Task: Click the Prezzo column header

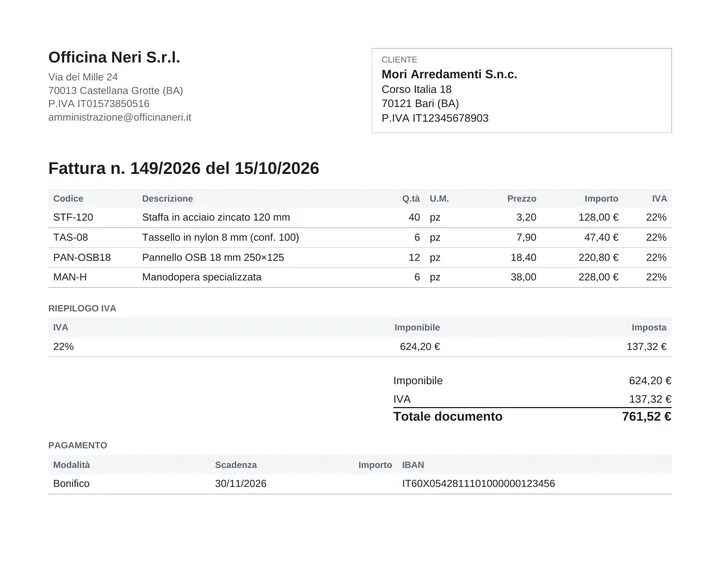Action: pyautogui.click(x=522, y=198)
